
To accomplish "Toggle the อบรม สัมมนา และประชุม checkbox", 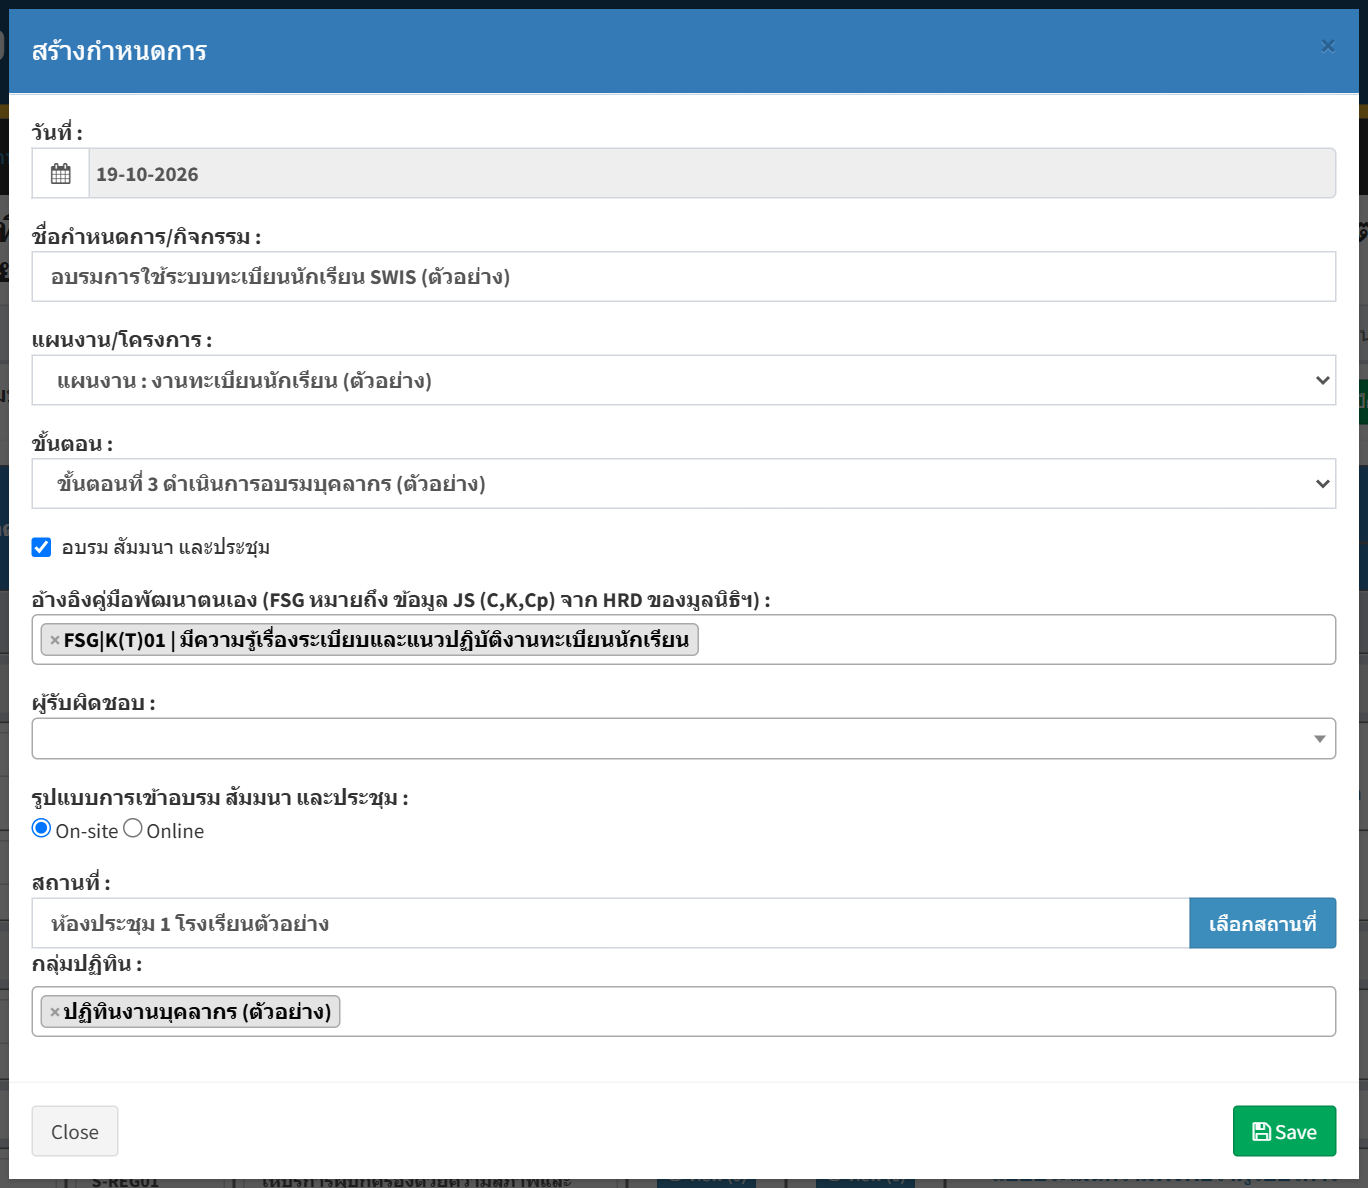I will [x=41, y=547].
